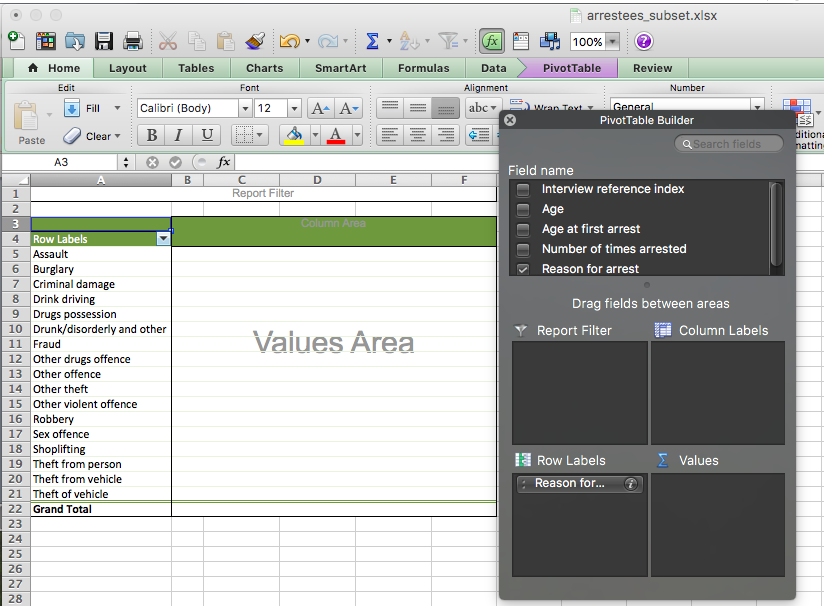The width and height of the screenshot is (824, 606).
Task: Open the Charts ribbon tab
Action: click(x=264, y=68)
